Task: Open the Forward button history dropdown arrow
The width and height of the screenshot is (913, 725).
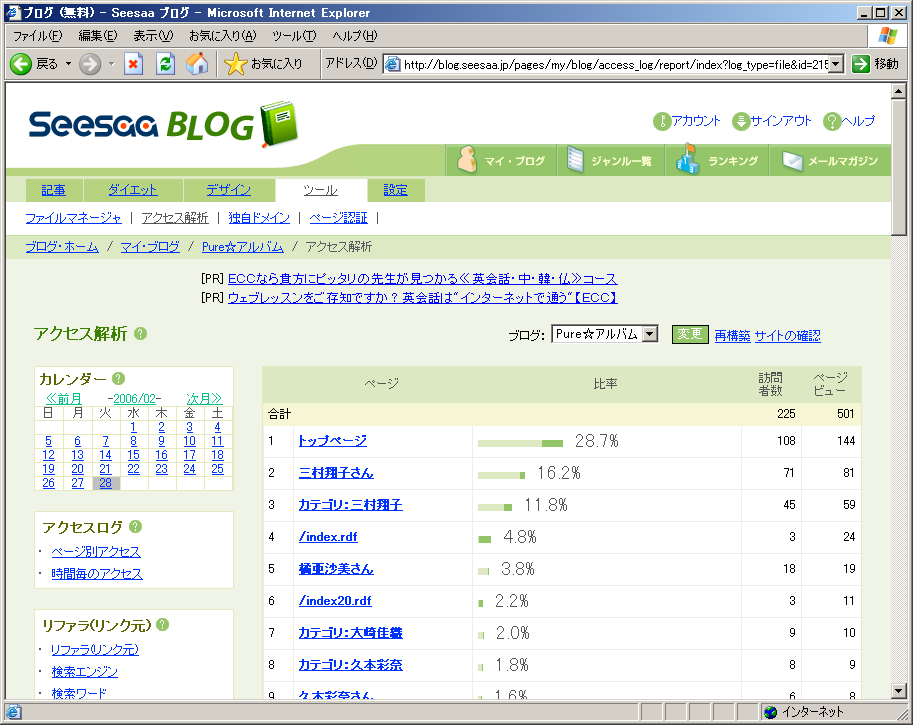Action: pos(111,63)
